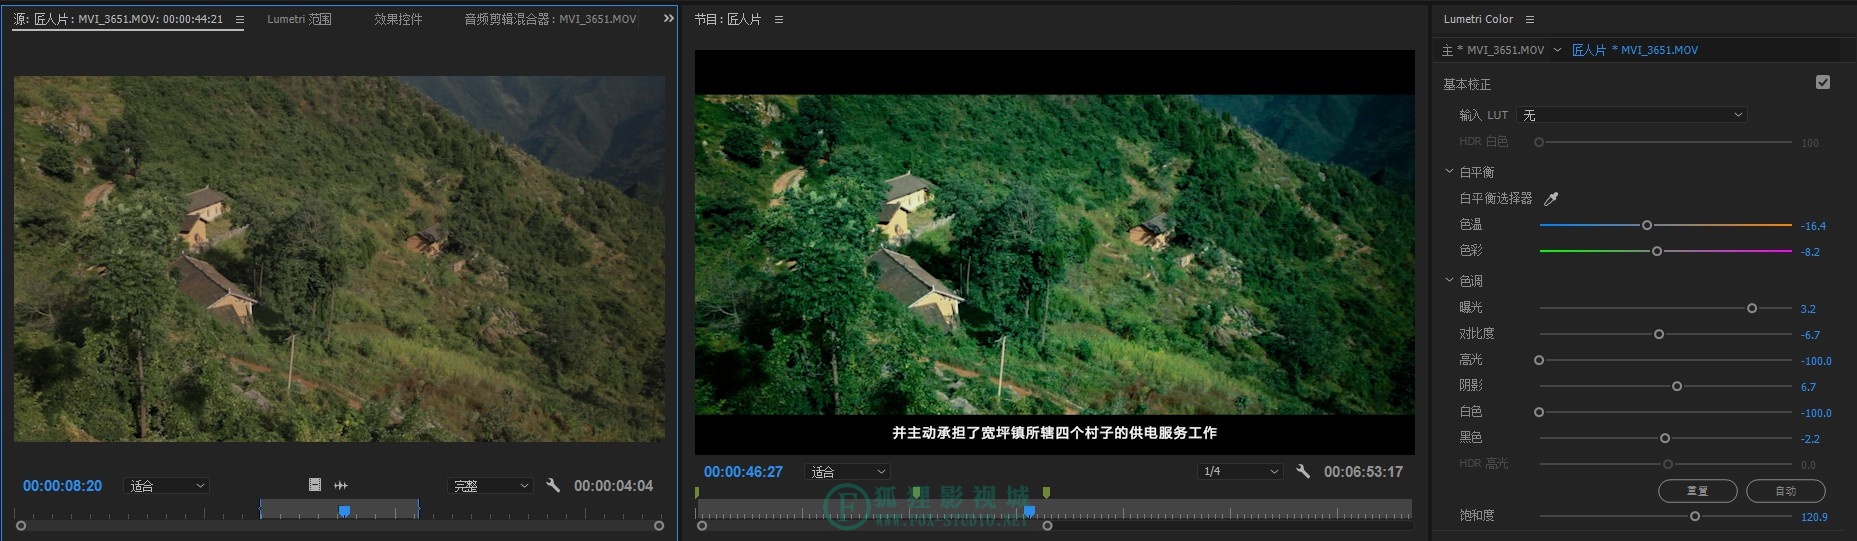Screen dimensions: 1857x541
Task: Click Source duration text 00:00:04:04
Action: click(x=613, y=486)
